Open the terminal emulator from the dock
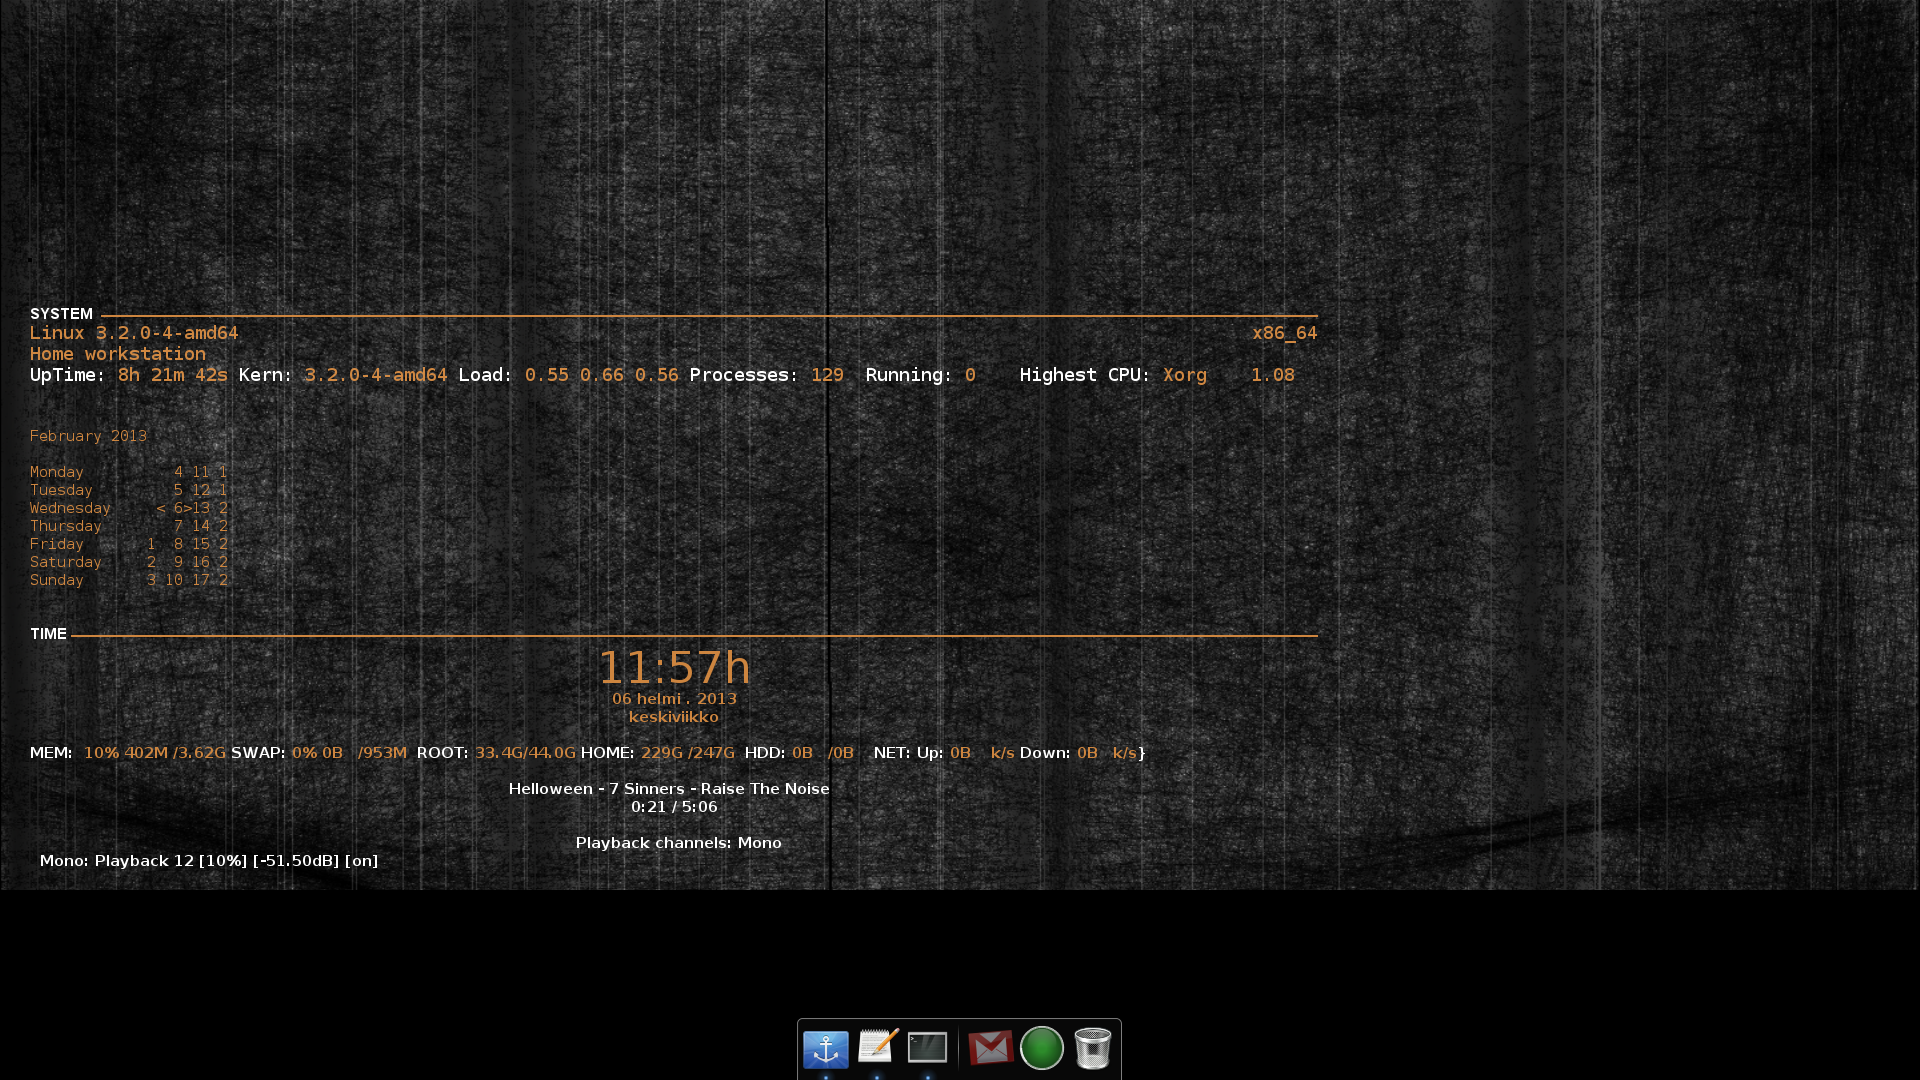1920x1080 pixels. [x=928, y=1048]
